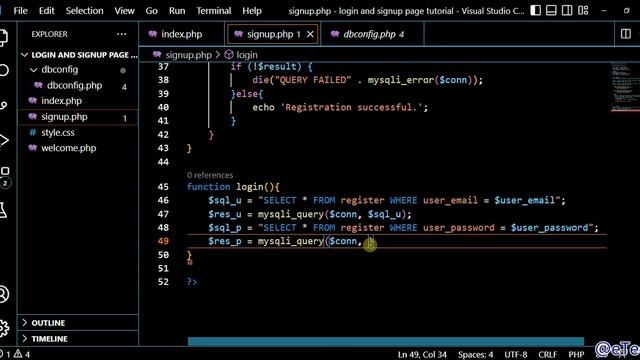640x360 pixels.
Task: Open the File menu
Action: [20, 11]
